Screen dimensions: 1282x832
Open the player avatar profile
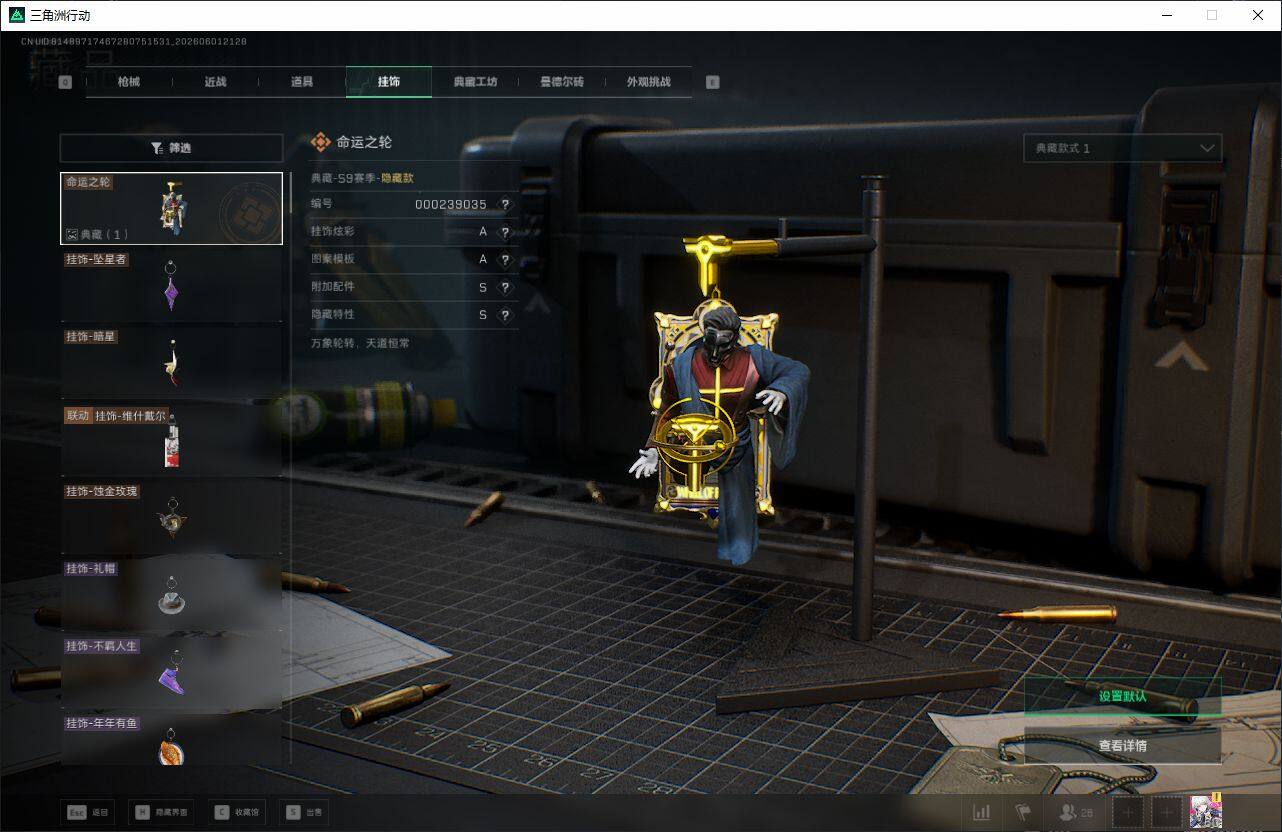pyautogui.click(x=1206, y=812)
